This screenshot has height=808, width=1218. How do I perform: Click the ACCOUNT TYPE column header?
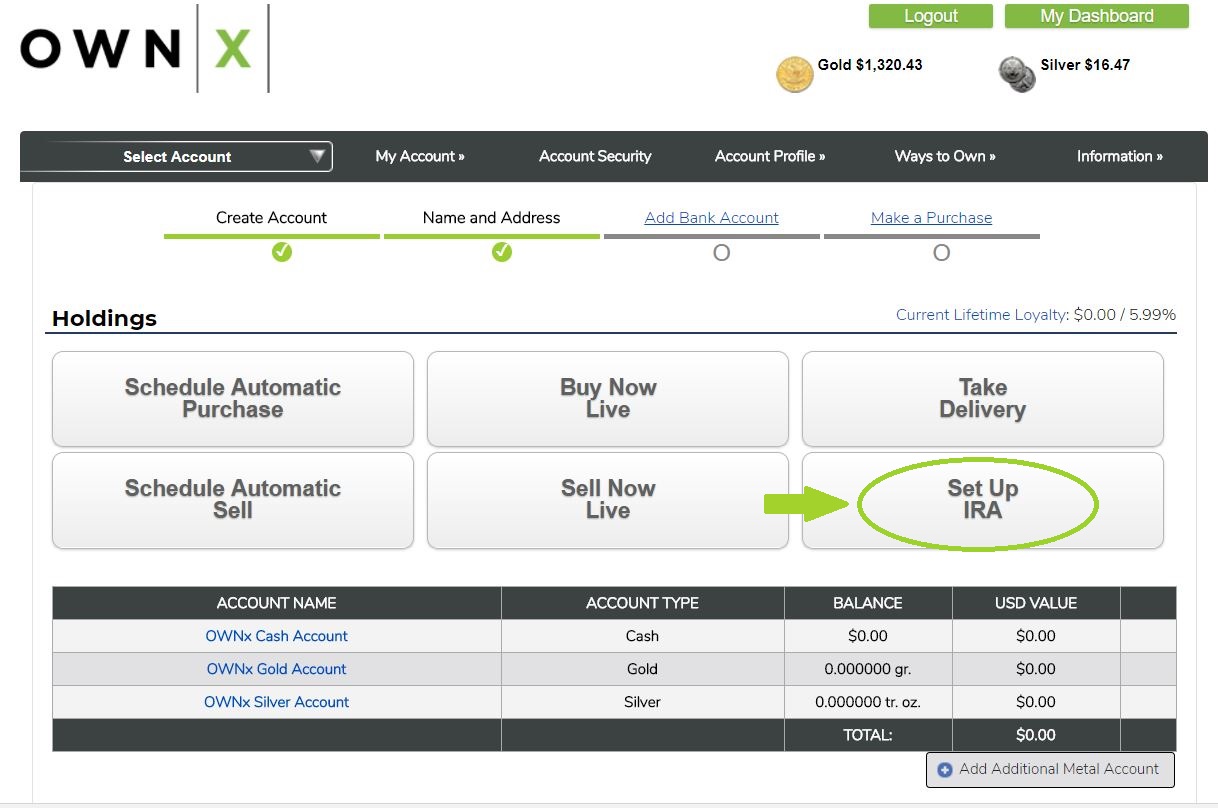tap(643, 603)
